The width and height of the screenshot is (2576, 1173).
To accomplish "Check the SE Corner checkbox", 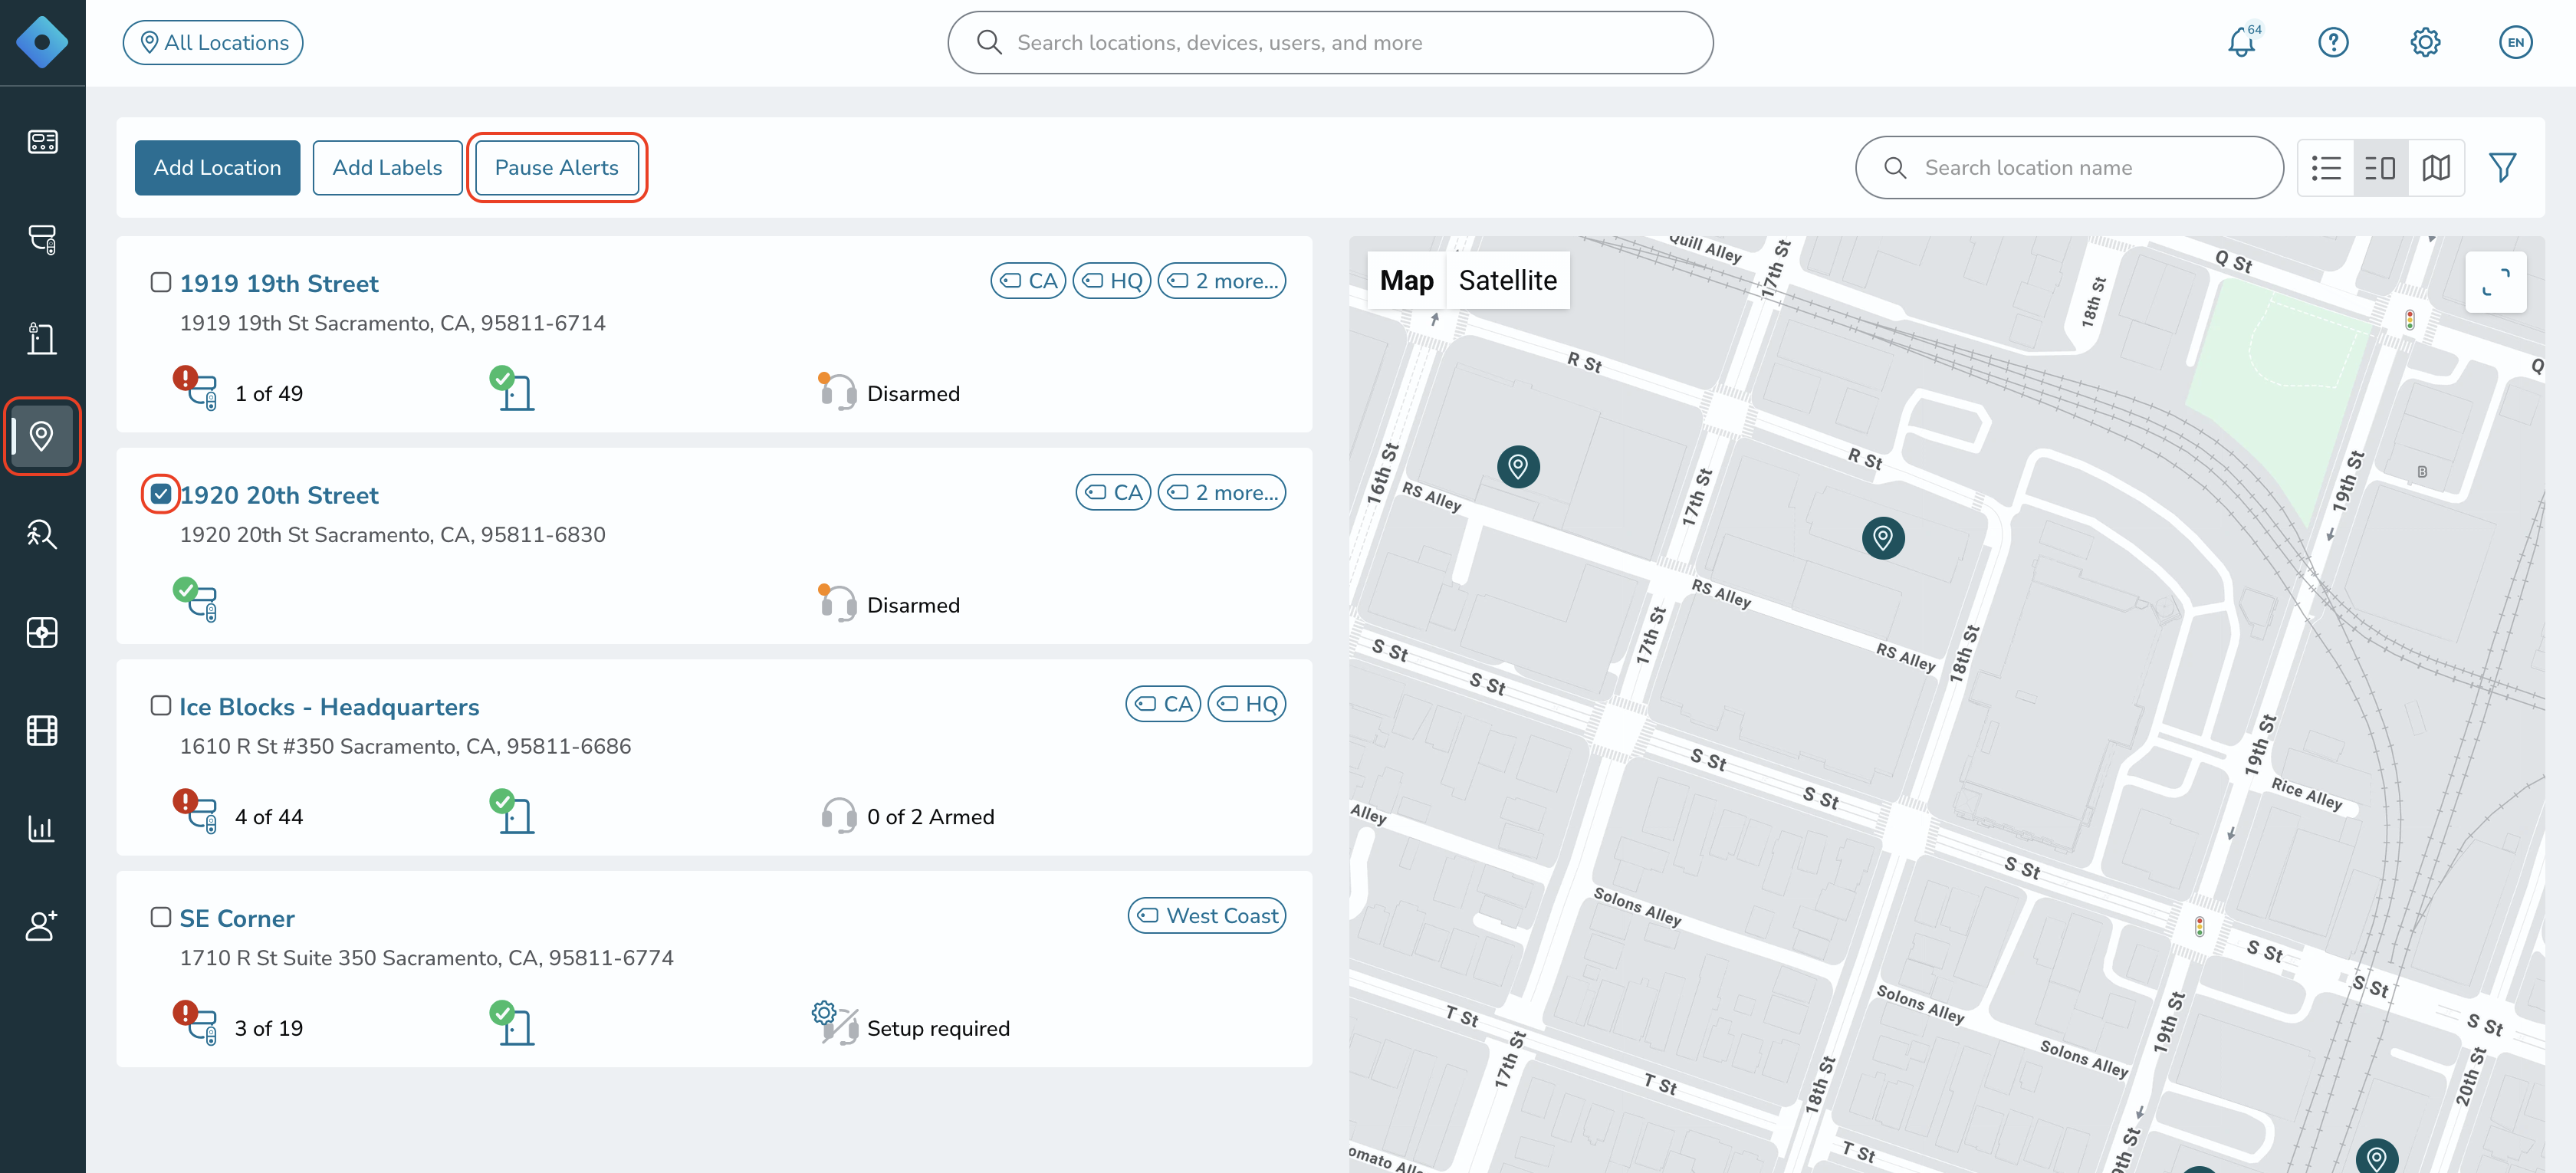I will coord(161,917).
